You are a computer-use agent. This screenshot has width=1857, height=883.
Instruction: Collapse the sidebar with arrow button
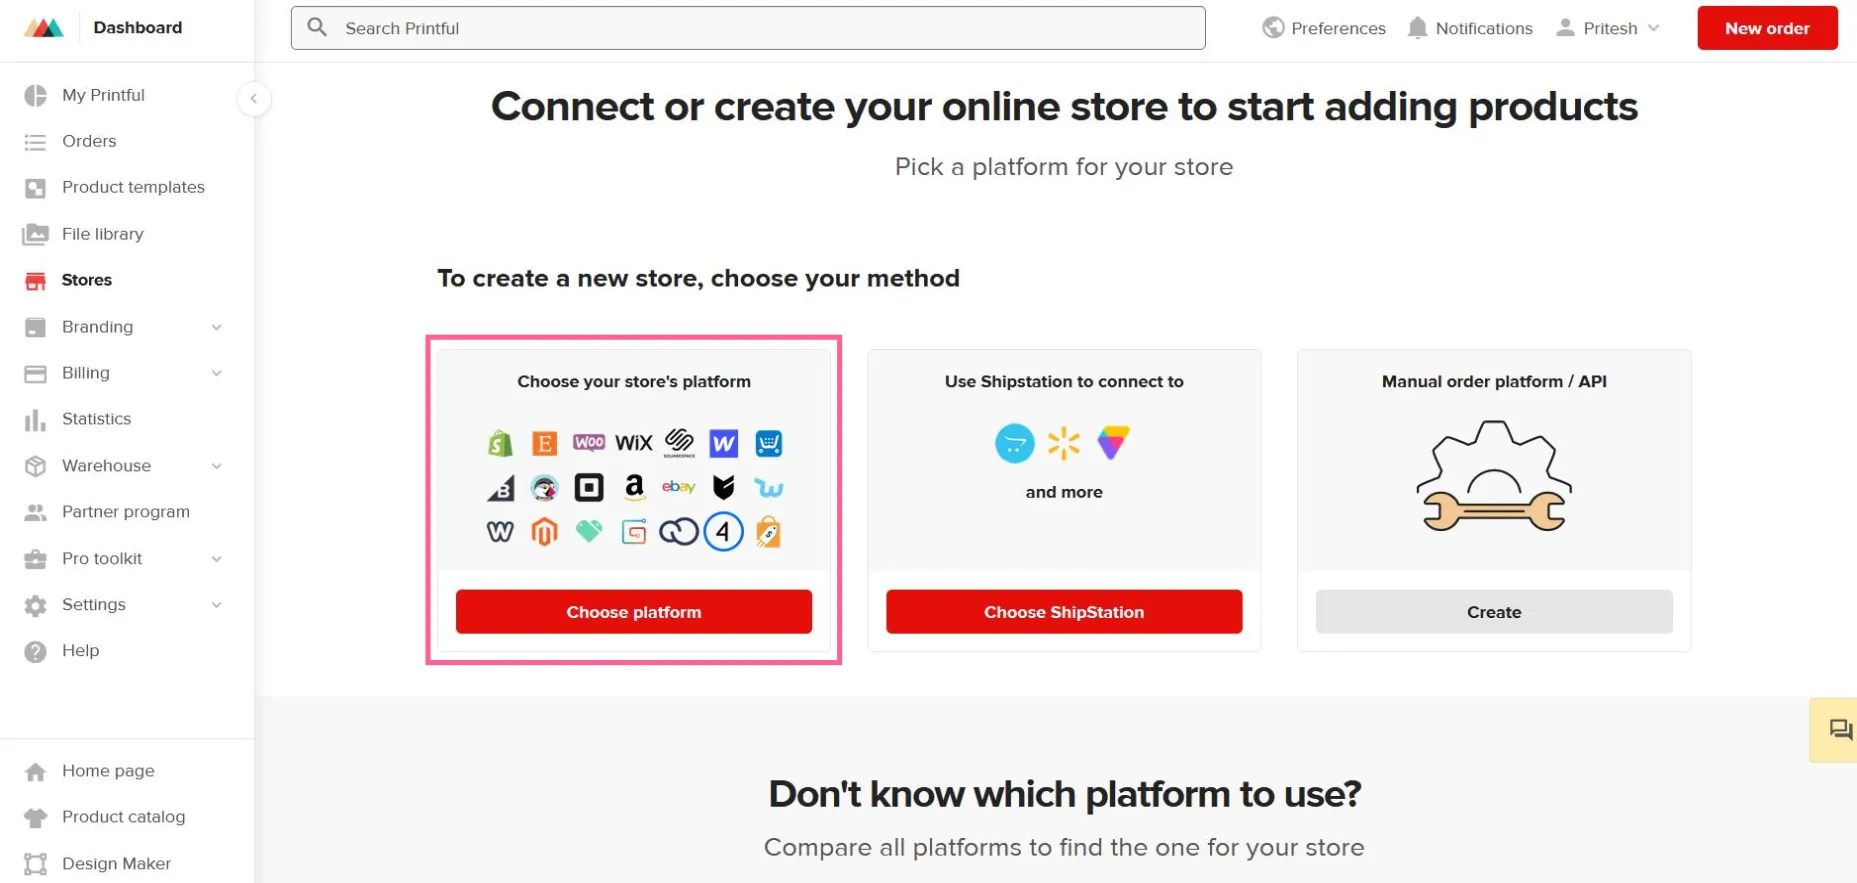(x=254, y=98)
